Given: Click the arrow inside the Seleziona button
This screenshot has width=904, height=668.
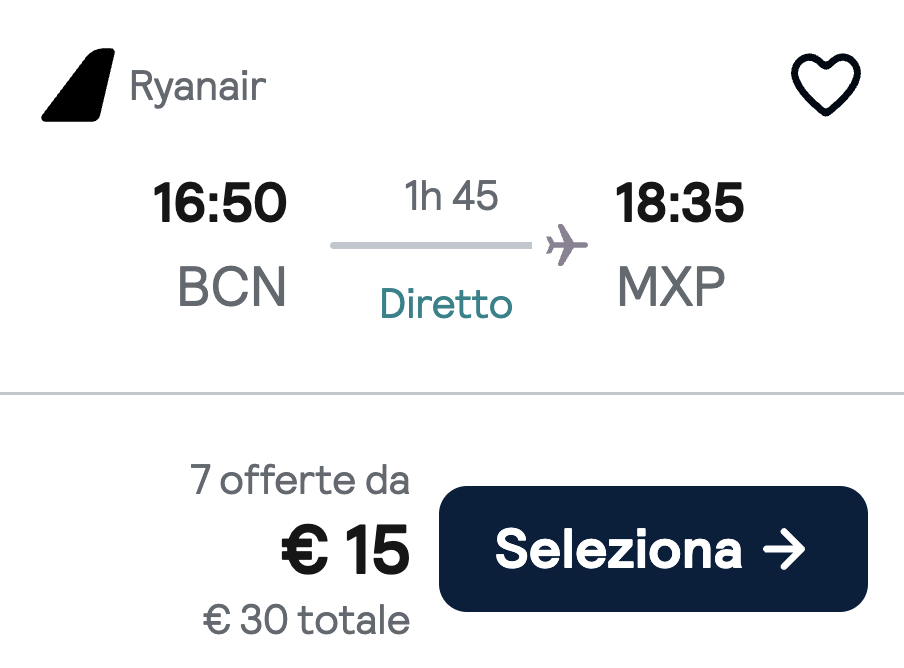Looking at the screenshot, I should click(787, 548).
